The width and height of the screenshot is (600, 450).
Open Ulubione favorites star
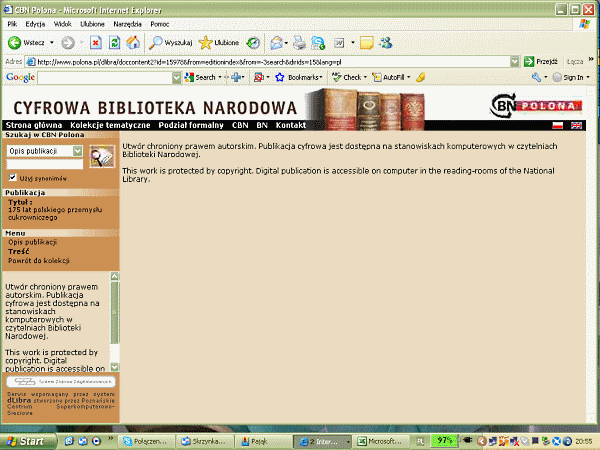tap(219, 42)
